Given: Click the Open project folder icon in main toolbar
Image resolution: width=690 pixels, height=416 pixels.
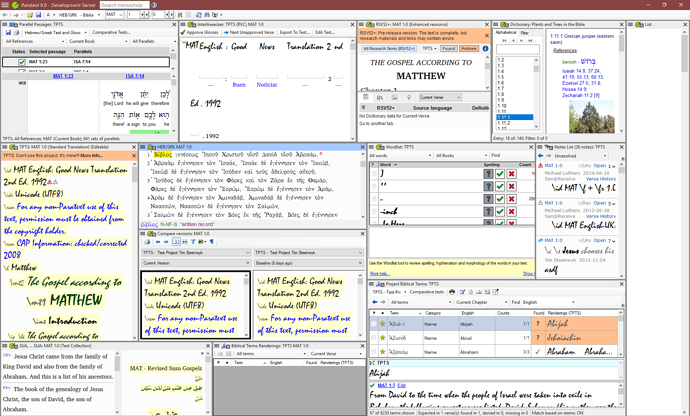Looking at the screenshot, I should pyautogui.click(x=30, y=15).
